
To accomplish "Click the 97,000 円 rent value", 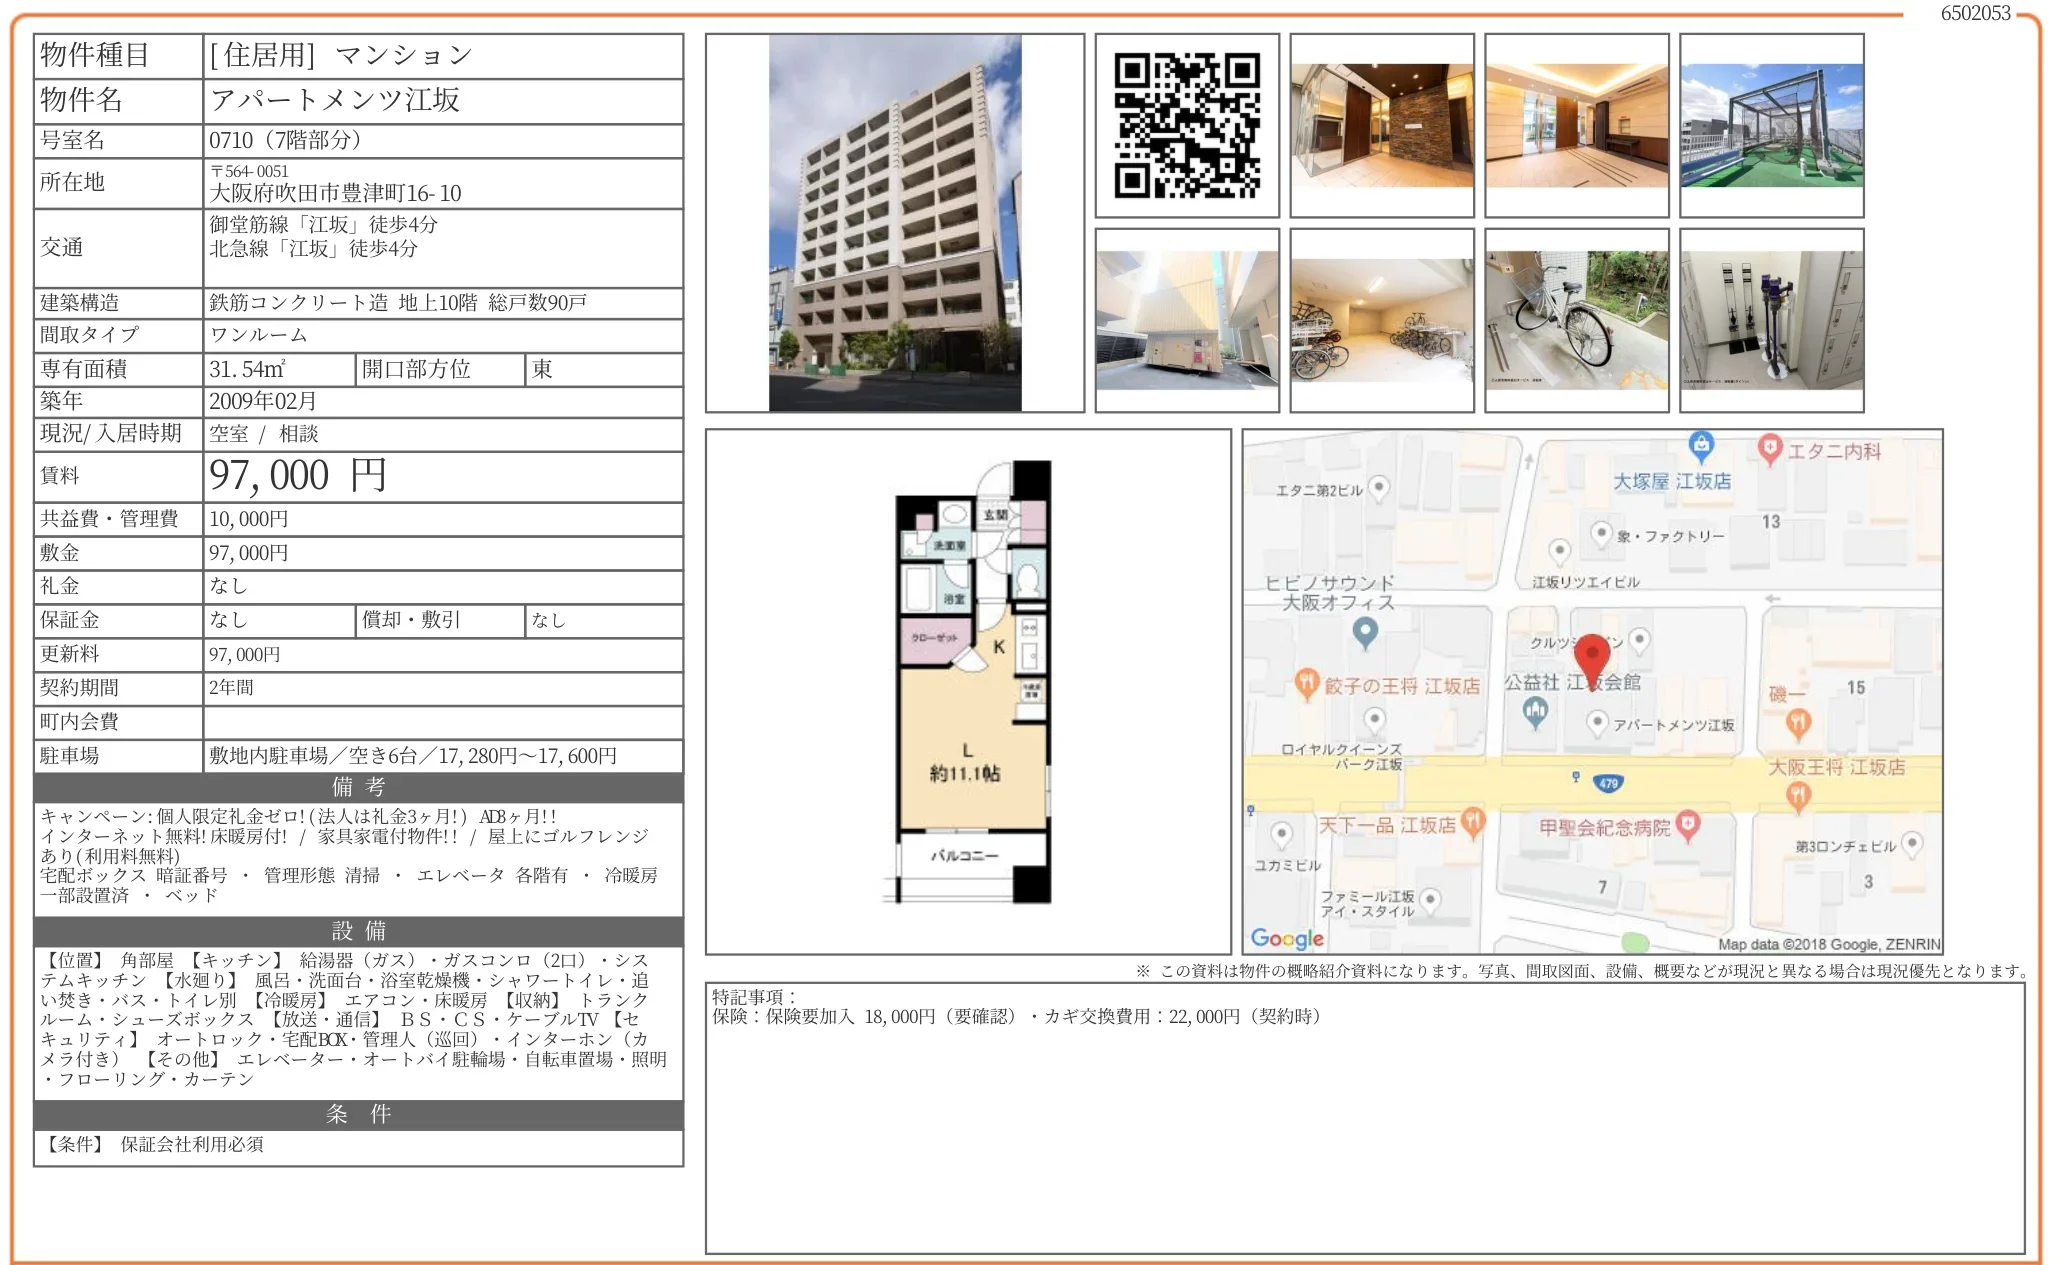I will 297,476.
